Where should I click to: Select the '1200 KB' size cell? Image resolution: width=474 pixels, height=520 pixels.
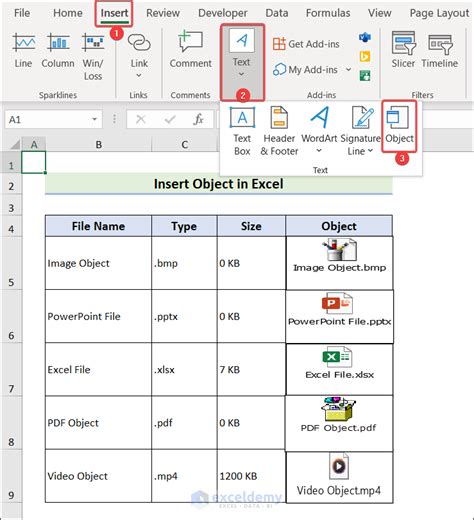pyautogui.click(x=251, y=476)
